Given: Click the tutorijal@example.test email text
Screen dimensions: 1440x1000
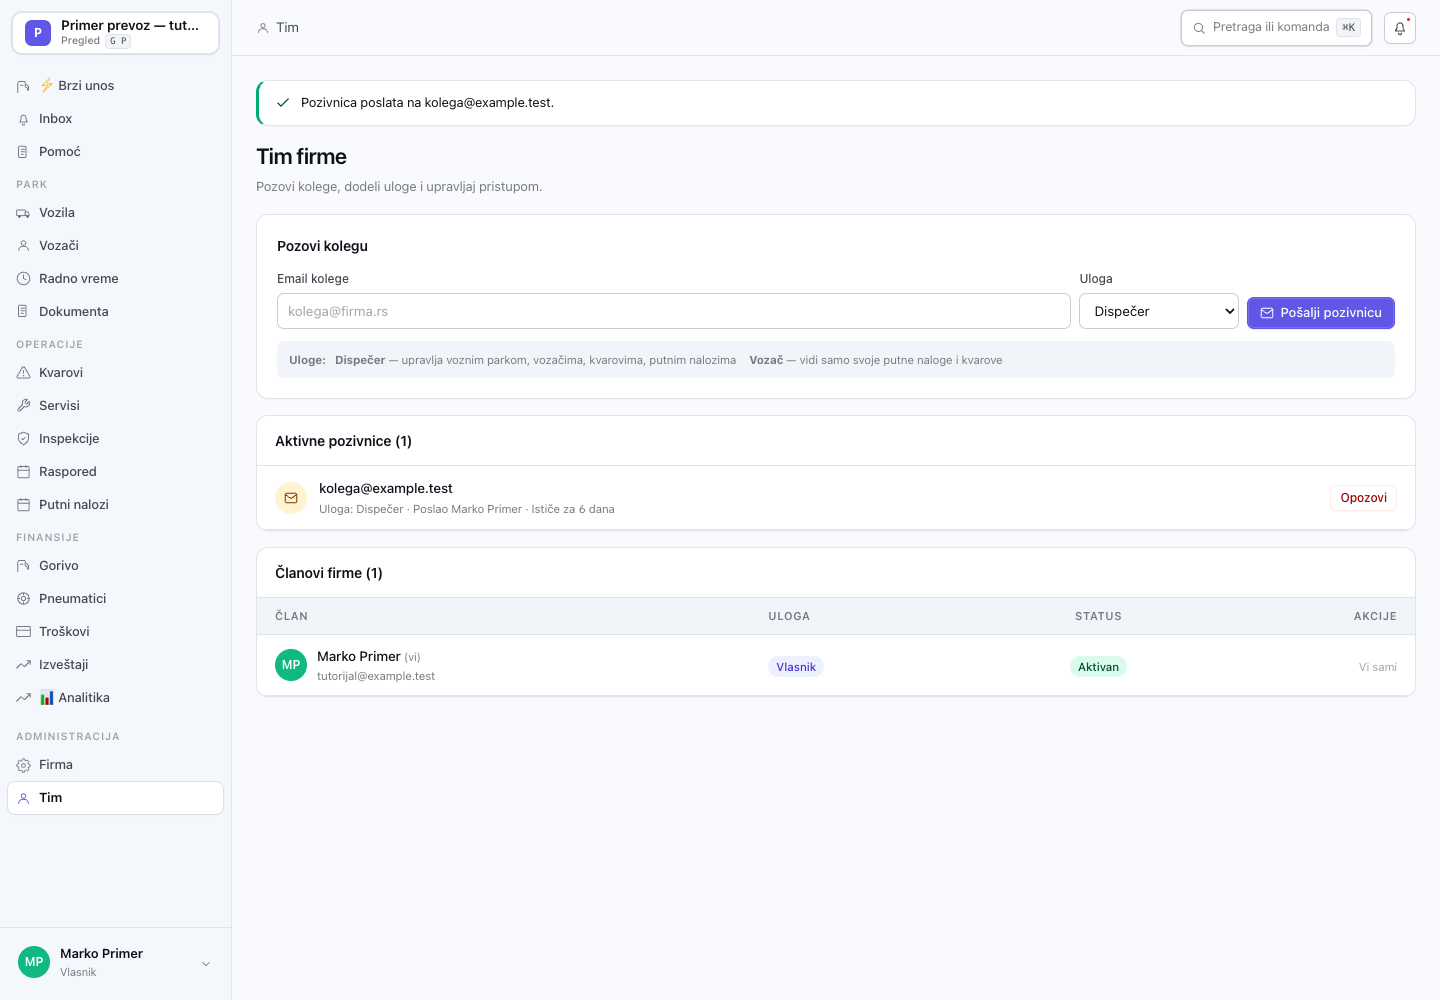Looking at the screenshot, I should pyautogui.click(x=376, y=676).
